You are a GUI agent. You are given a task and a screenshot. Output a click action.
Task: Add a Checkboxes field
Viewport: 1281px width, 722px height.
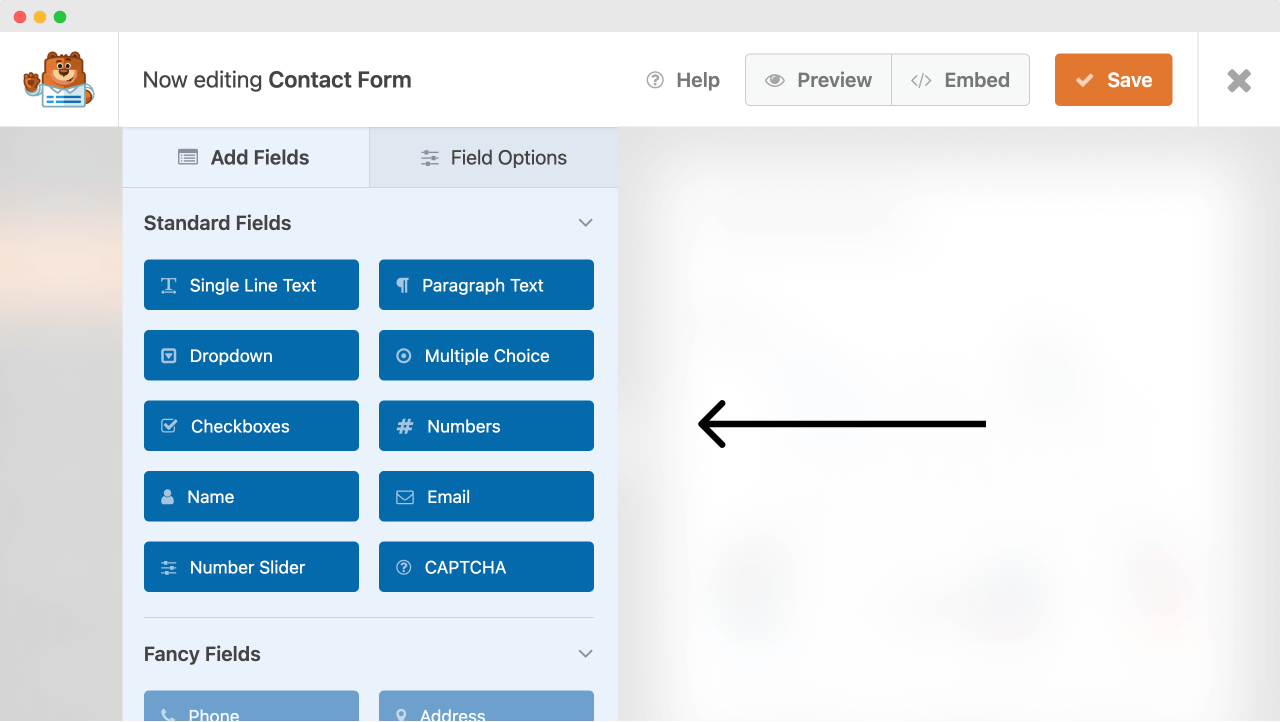tap(251, 426)
